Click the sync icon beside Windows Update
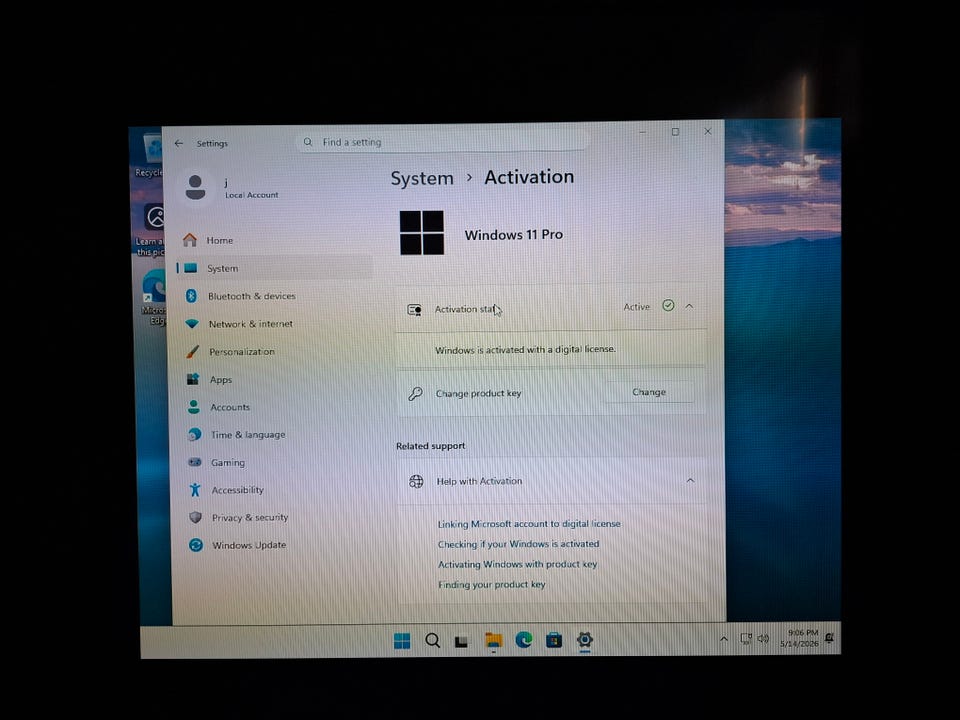960x720 pixels. [196, 545]
